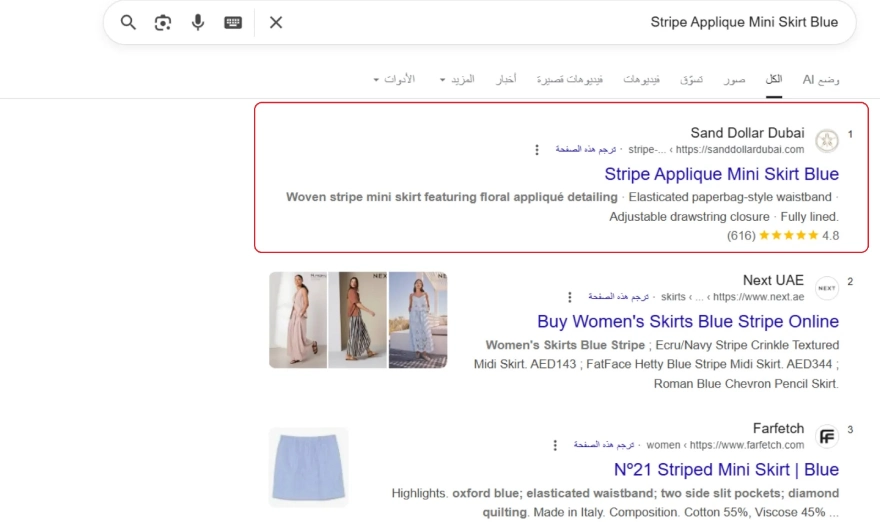Open the on-screen keyboard icon
This screenshot has height=522, width=880.
[233, 22]
